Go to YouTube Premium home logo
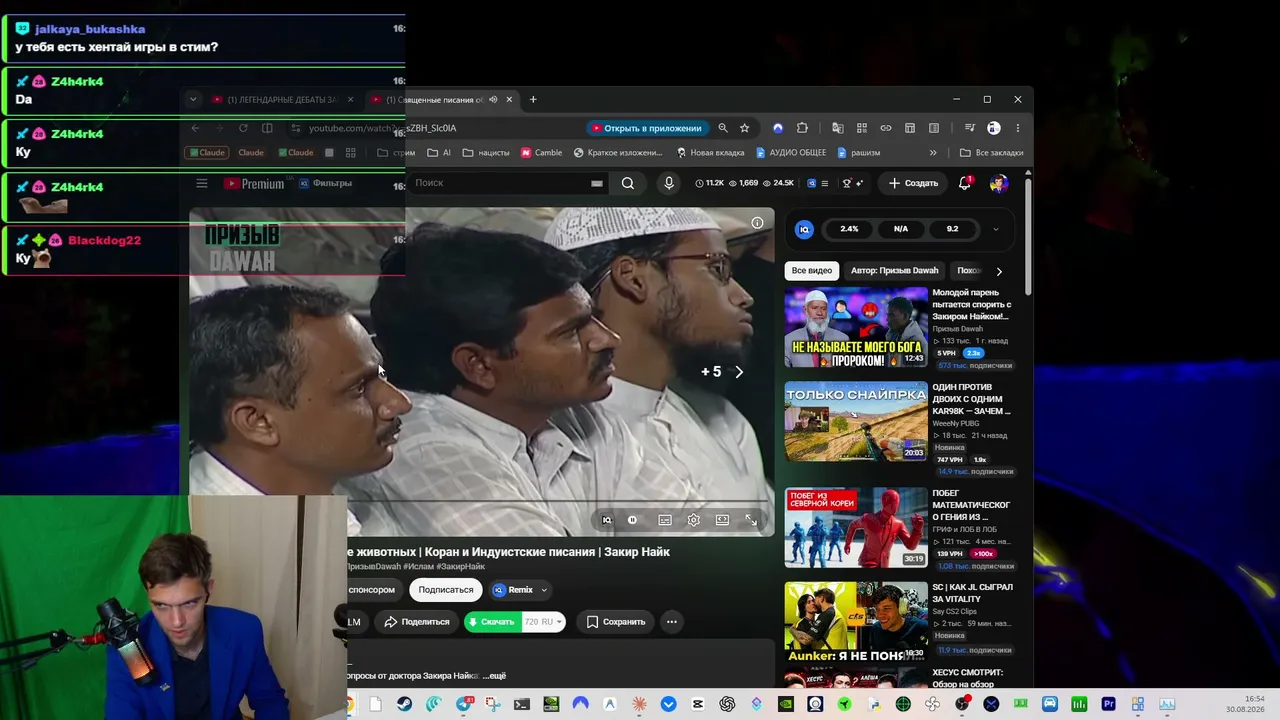 click(x=254, y=184)
